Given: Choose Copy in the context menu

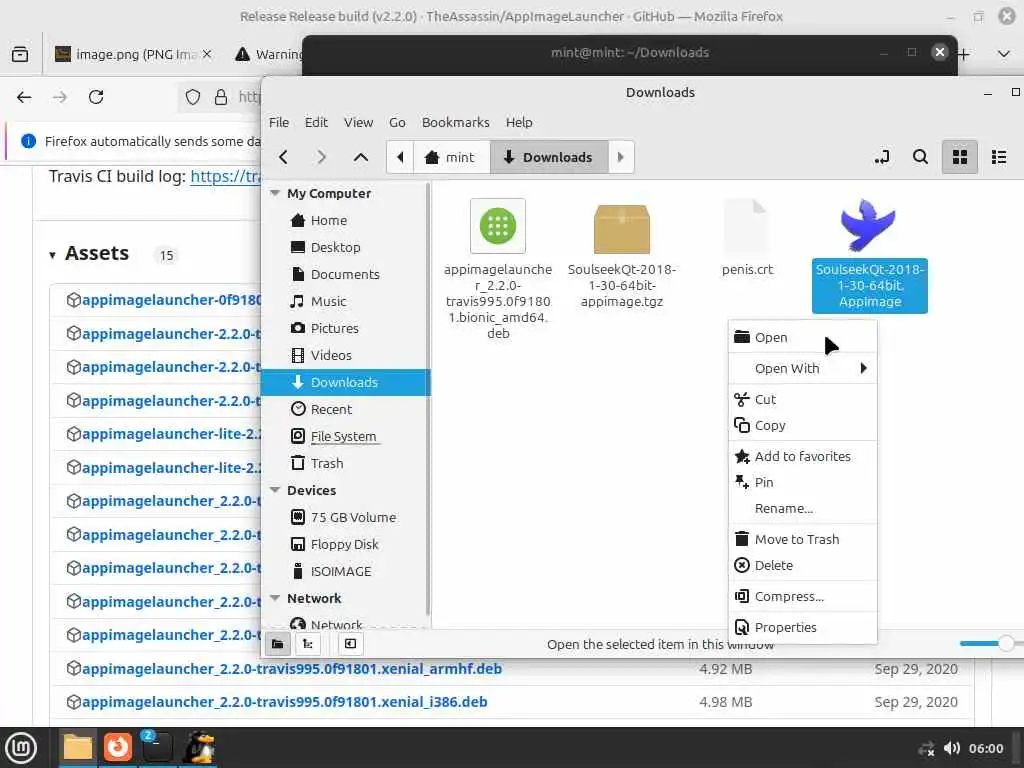Looking at the screenshot, I should 803,425.
